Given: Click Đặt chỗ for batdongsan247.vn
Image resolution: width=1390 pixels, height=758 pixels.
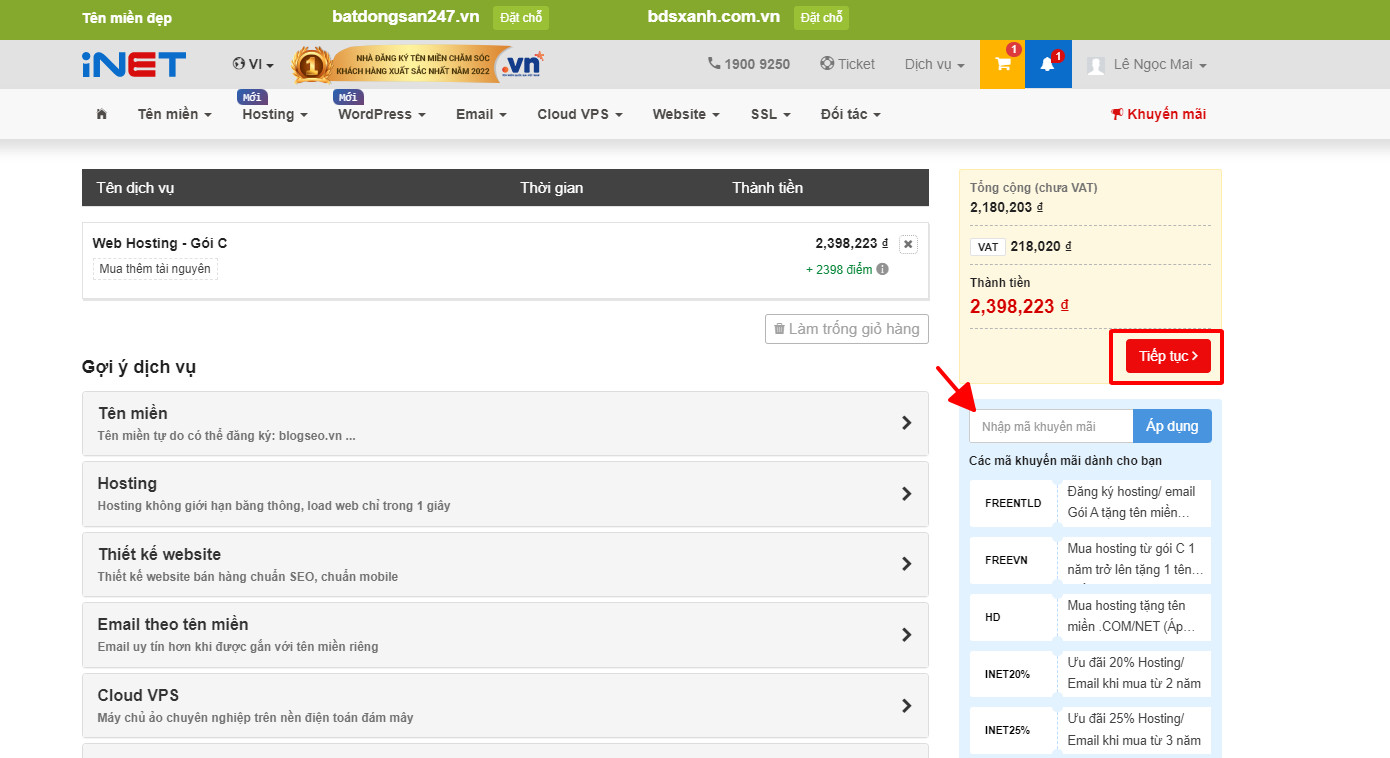Looking at the screenshot, I should [521, 18].
